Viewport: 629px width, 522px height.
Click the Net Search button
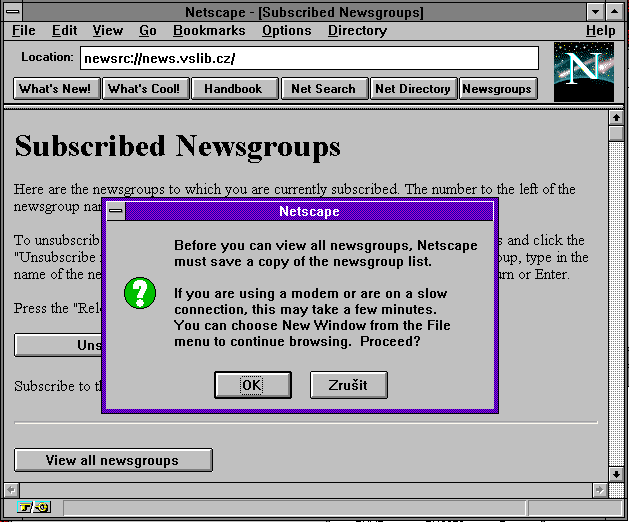[x=325, y=88]
